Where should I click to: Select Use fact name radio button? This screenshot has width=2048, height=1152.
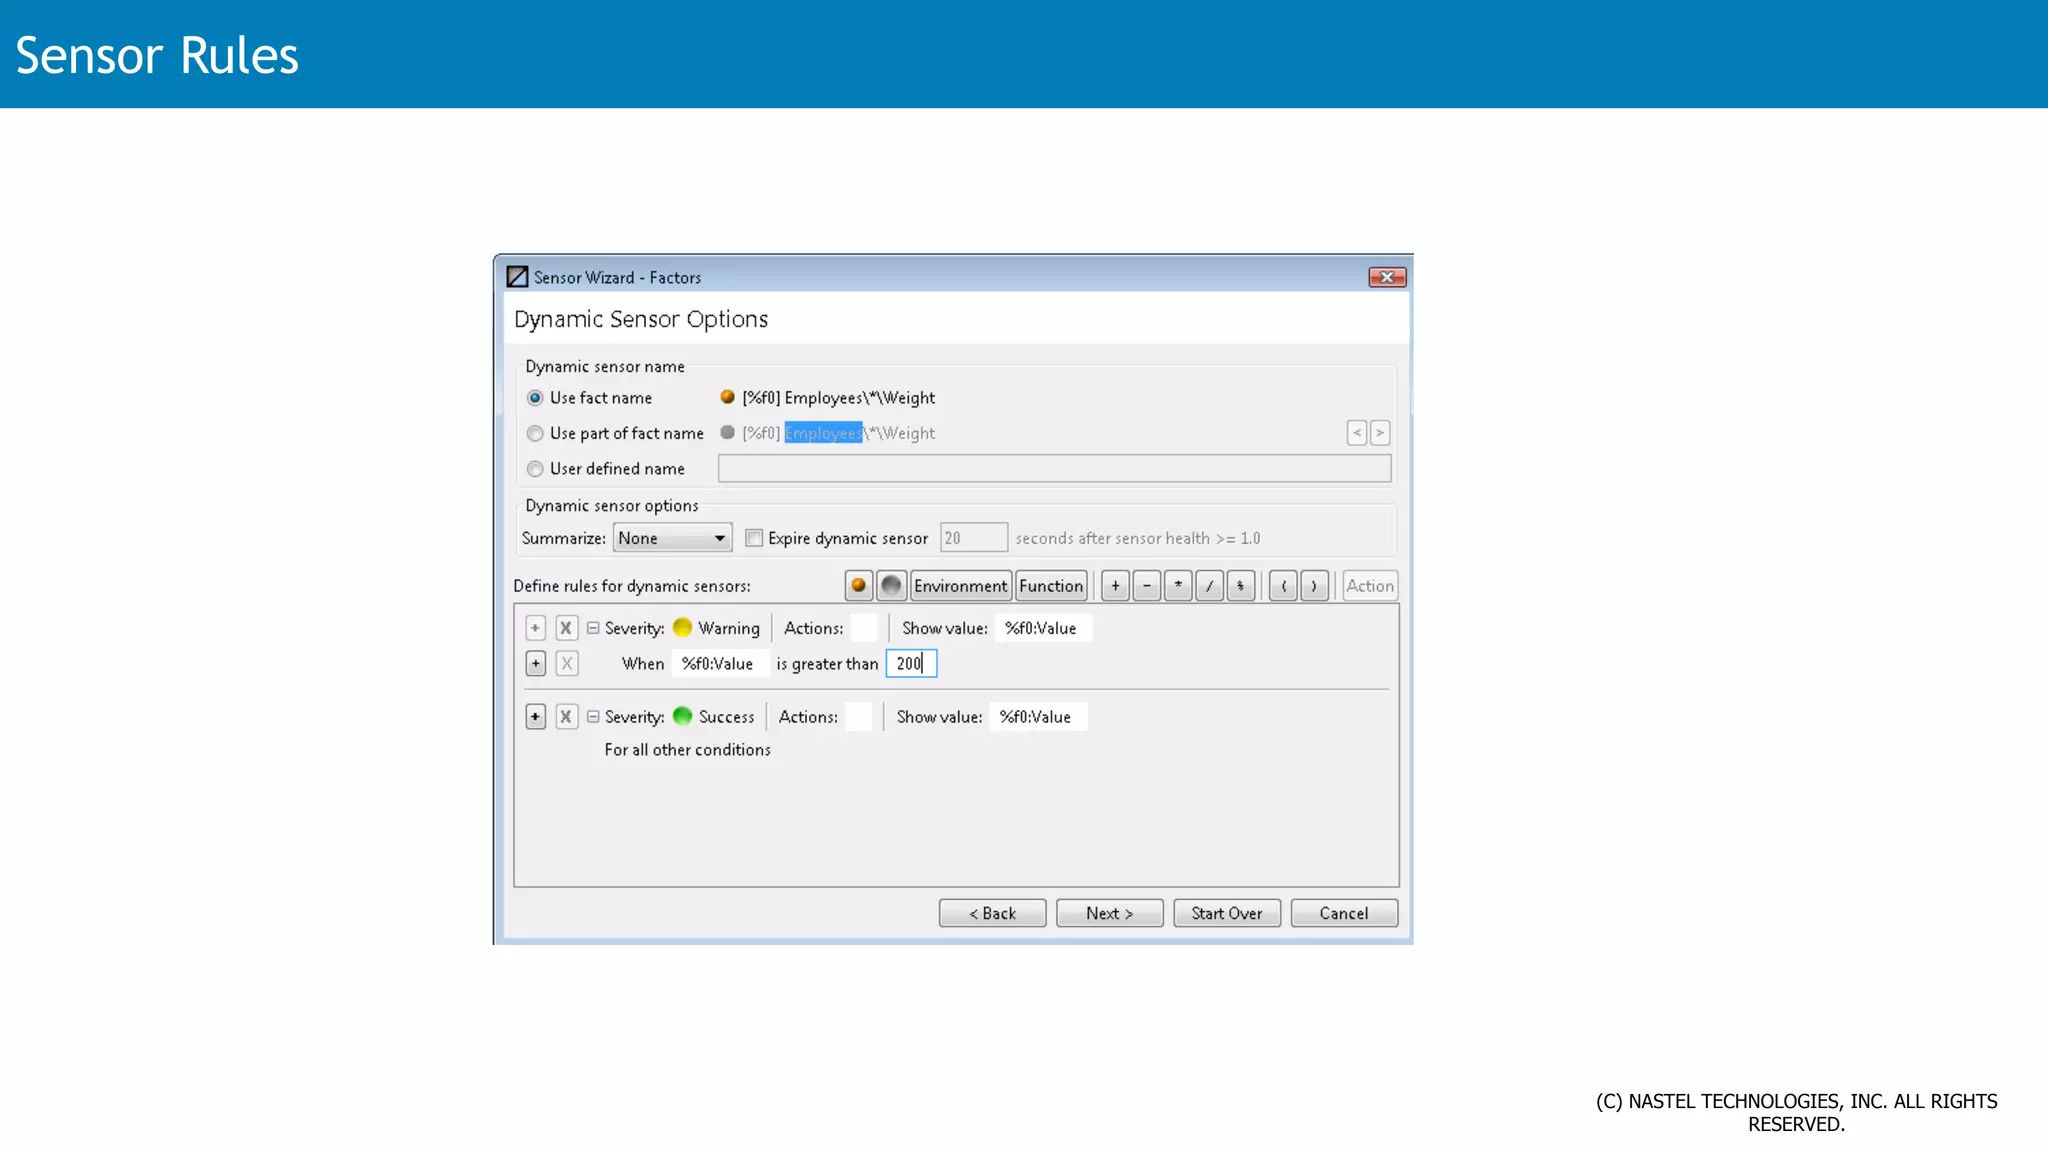pyautogui.click(x=536, y=398)
